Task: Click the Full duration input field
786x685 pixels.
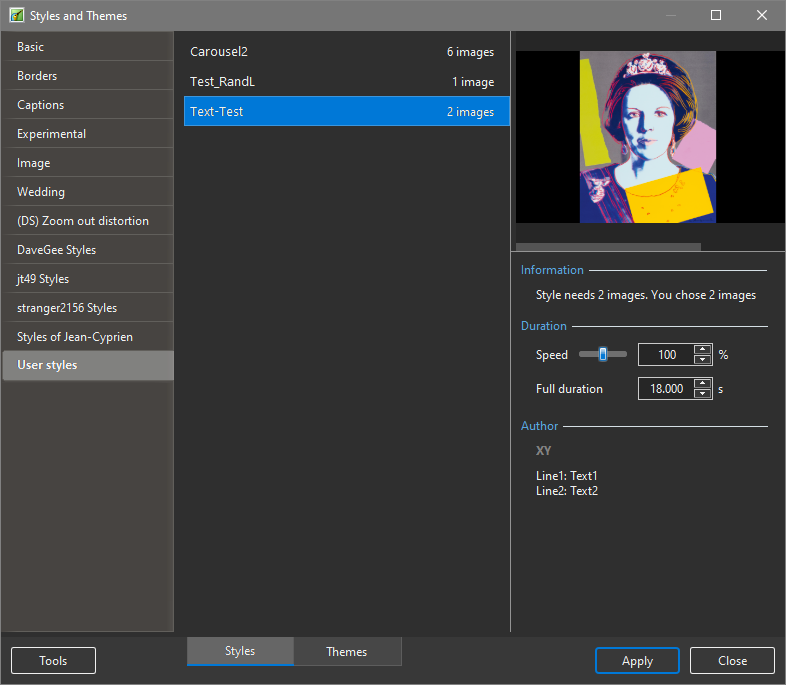Action: (665, 389)
